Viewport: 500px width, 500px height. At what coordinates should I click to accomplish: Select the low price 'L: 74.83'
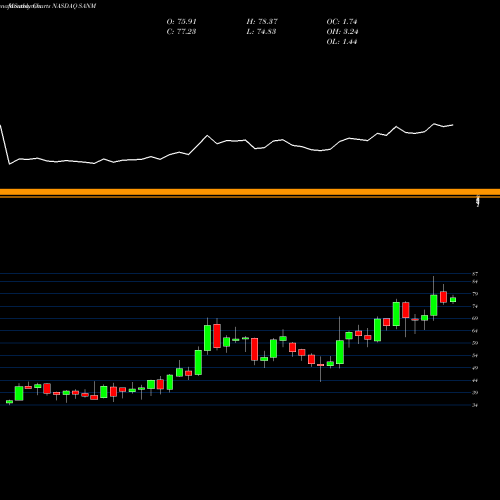pyautogui.click(x=261, y=32)
